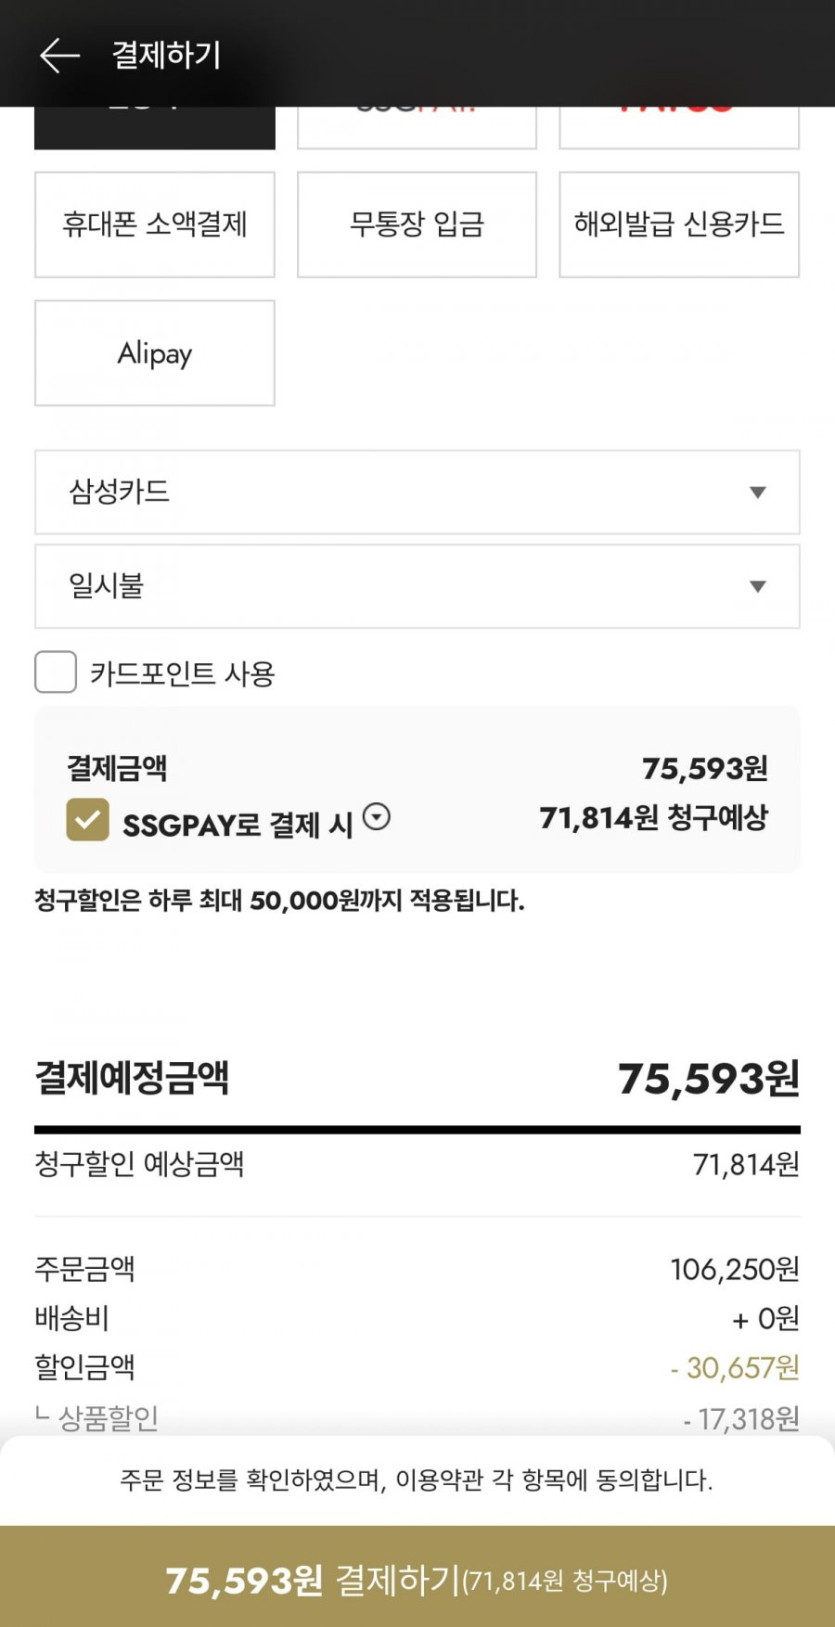835x1627 pixels.
Task: Tap the 카드포인트 사용 label text
Action: tap(182, 674)
